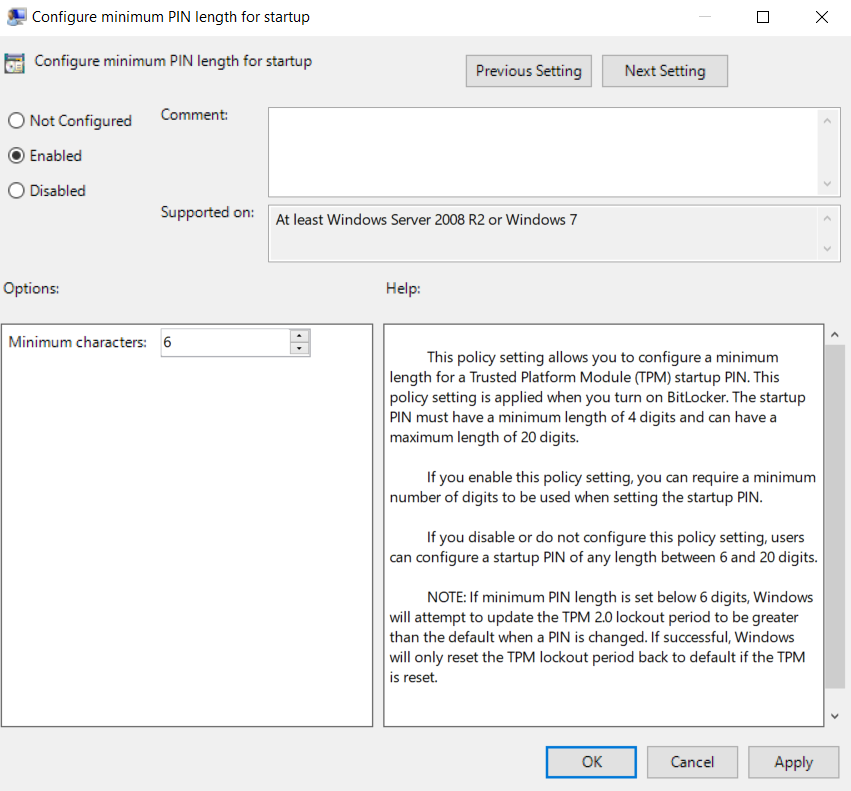Select the Not Configured radio button
The image size is (851, 791).
point(16,120)
